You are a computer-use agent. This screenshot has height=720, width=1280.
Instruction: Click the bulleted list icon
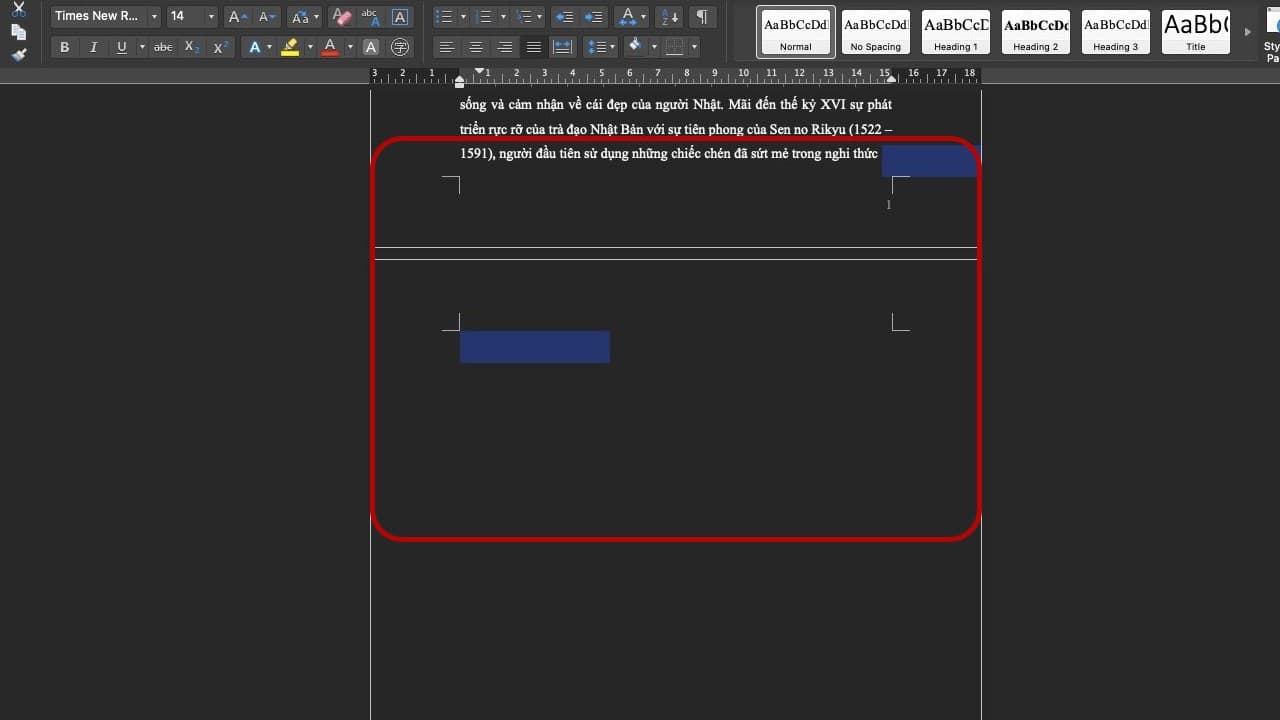[445, 17]
